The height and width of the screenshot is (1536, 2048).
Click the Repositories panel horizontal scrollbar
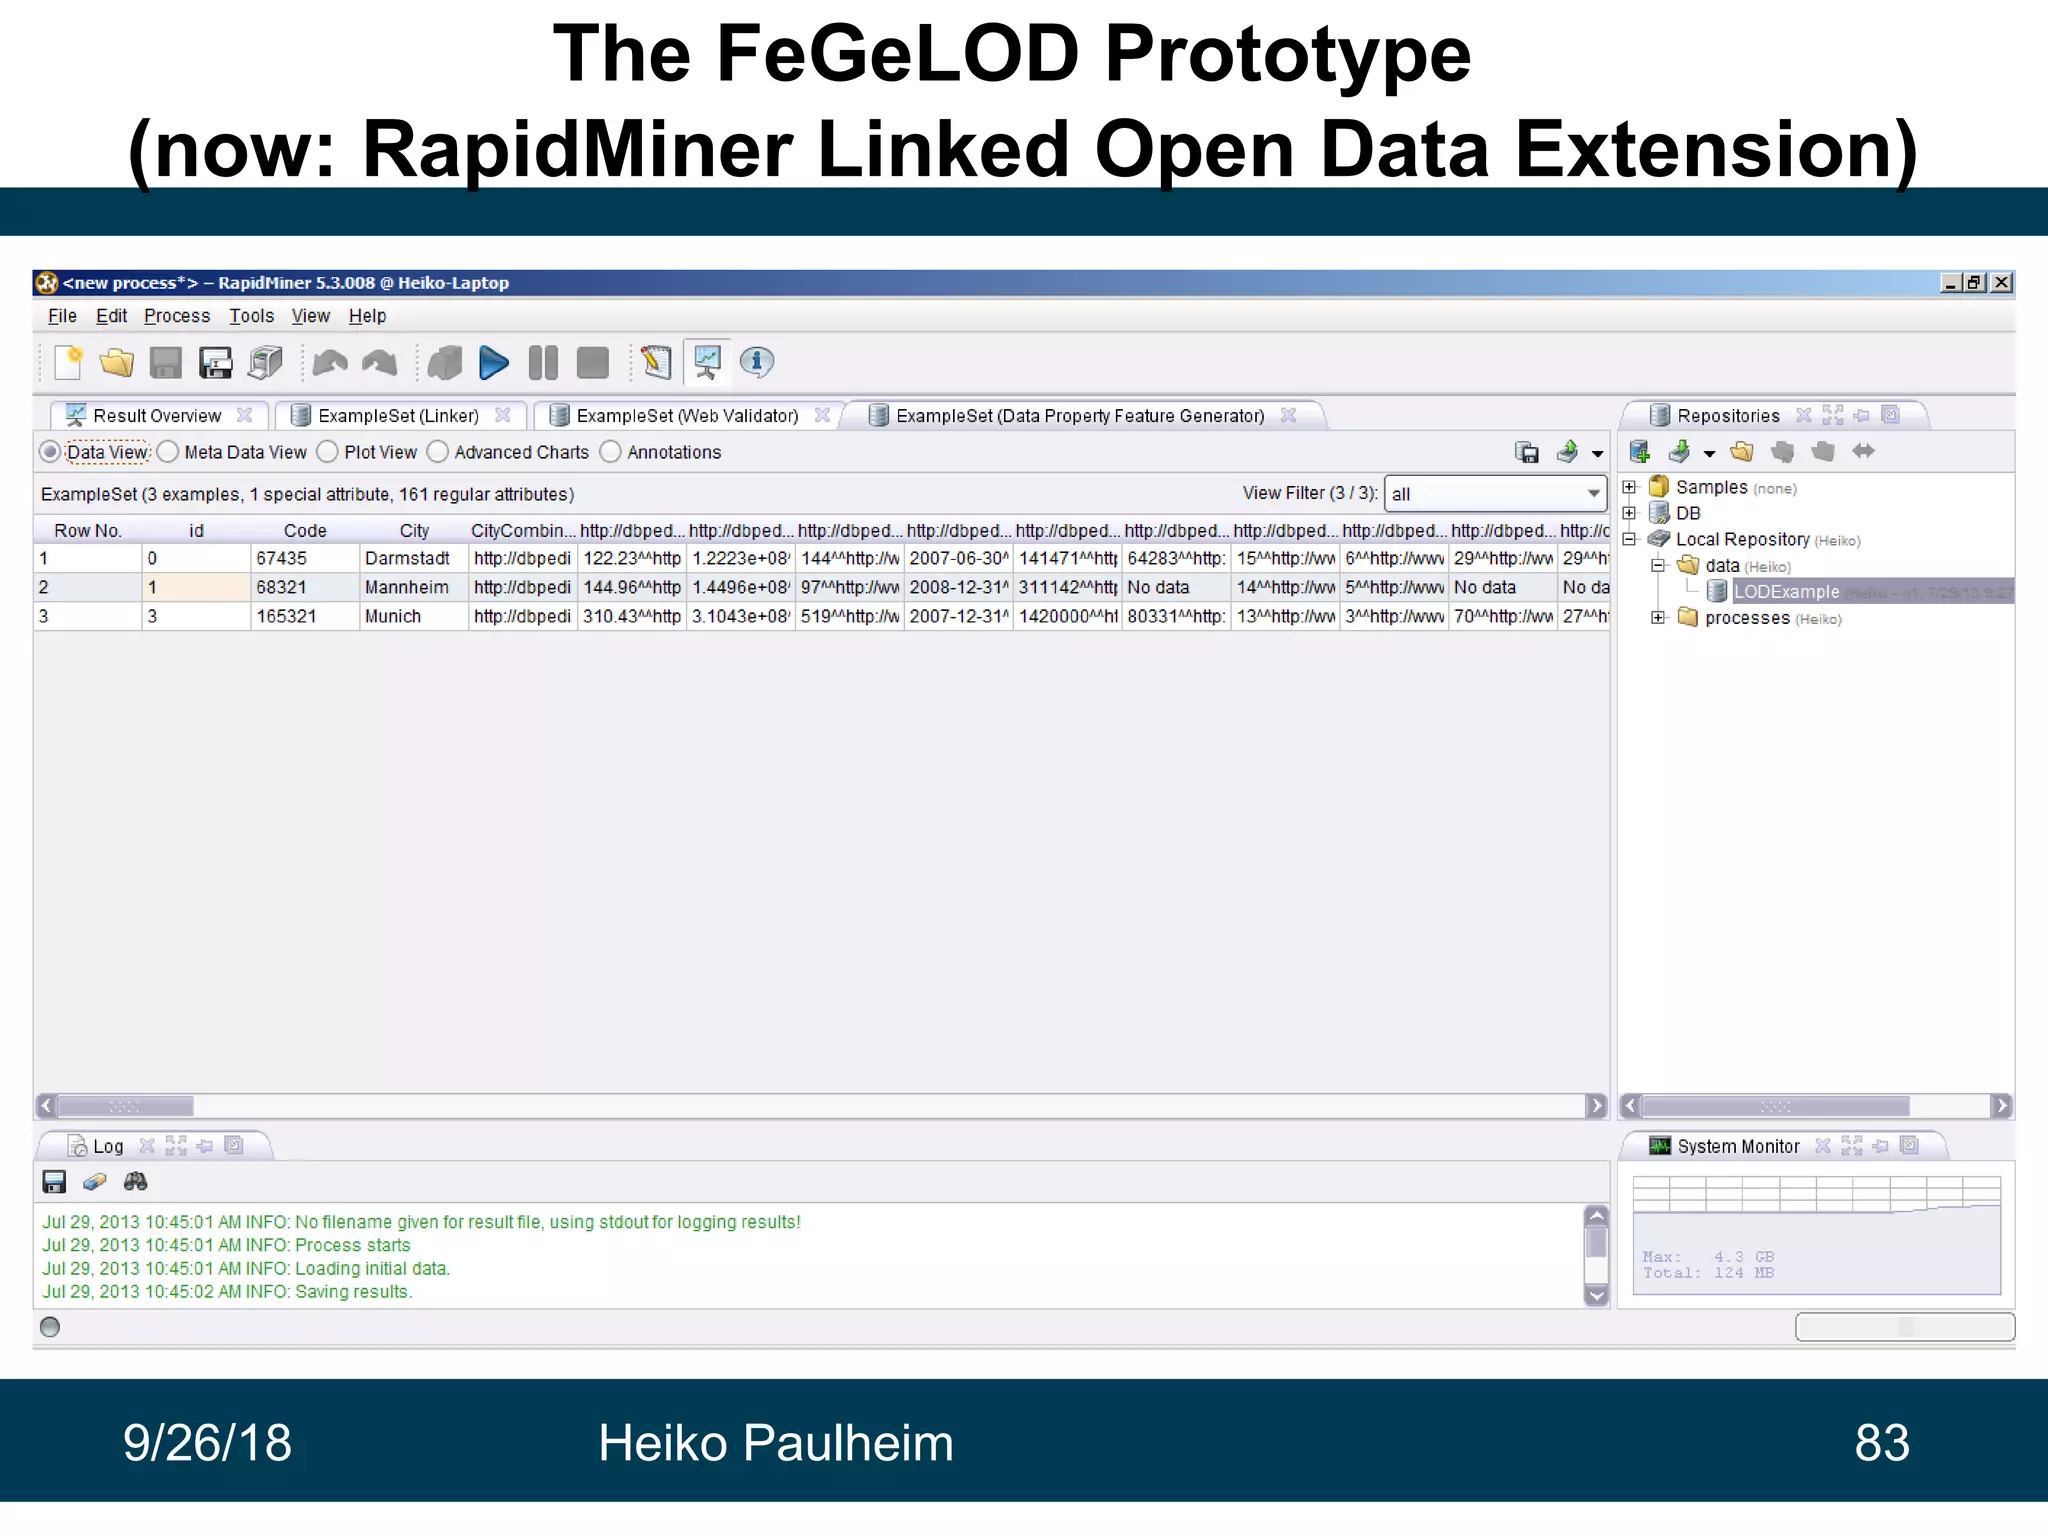pyautogui.click(x=1815, y=1106)
